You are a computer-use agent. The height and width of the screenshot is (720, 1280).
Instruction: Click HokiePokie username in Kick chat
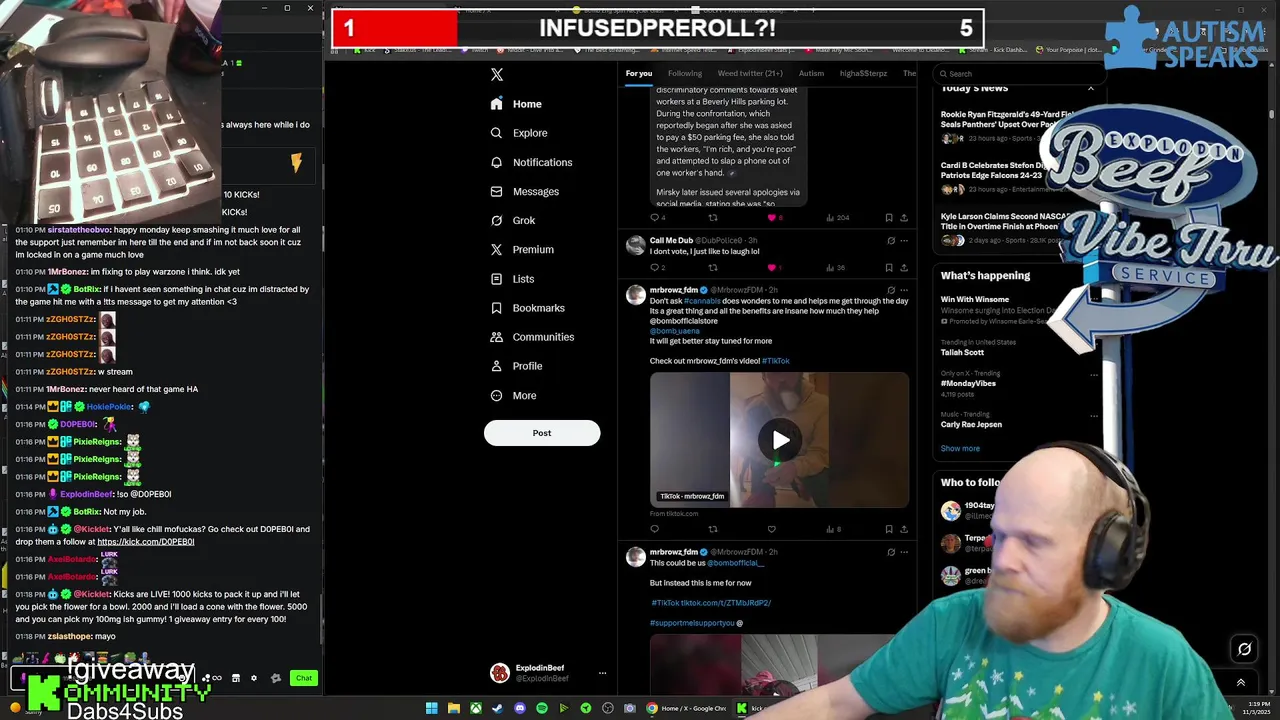pos(110,407)
